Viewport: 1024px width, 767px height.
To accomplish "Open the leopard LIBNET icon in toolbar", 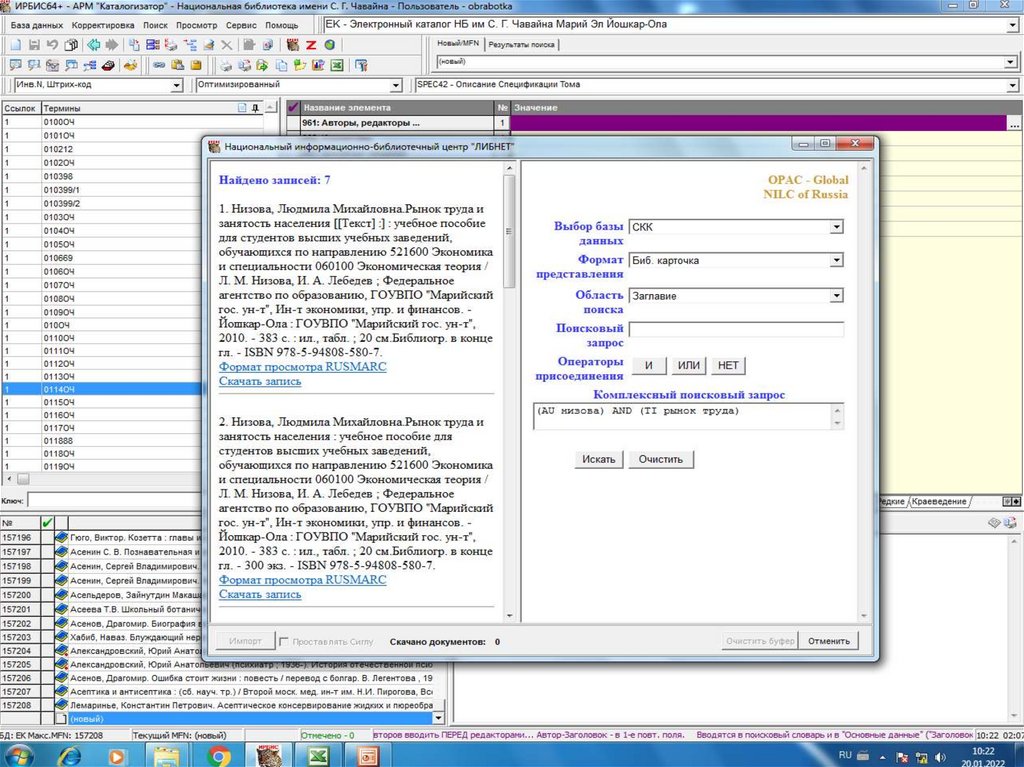I will point(293,45).
